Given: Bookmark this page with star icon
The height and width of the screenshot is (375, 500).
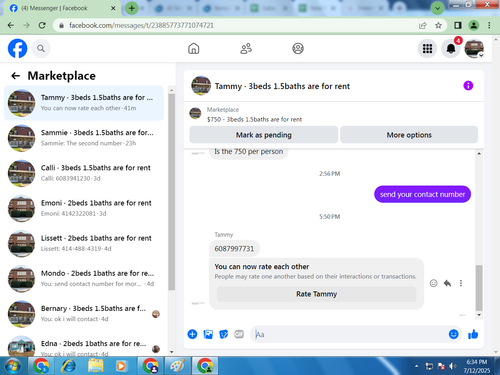Looking at the screenshot, I should 438,25.
